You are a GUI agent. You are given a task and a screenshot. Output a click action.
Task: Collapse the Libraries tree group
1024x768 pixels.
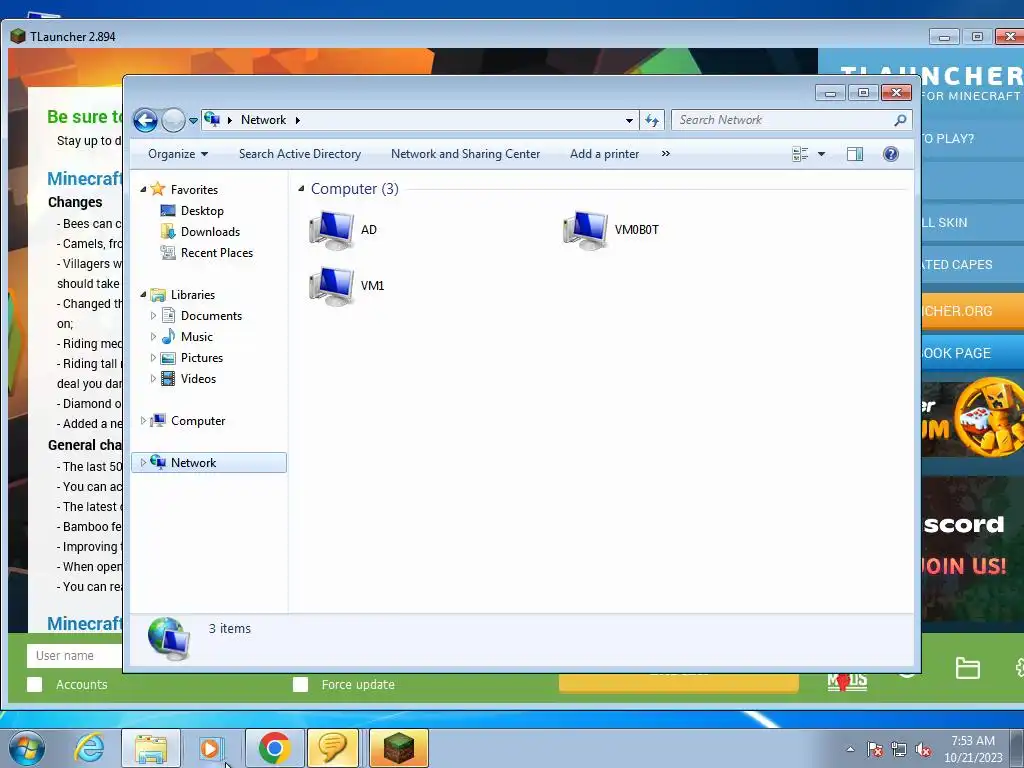pyautogui.click(x=143, y=295)
